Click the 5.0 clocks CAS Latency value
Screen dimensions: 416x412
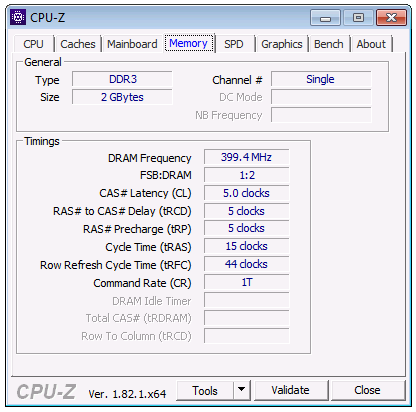coord(247,193)
